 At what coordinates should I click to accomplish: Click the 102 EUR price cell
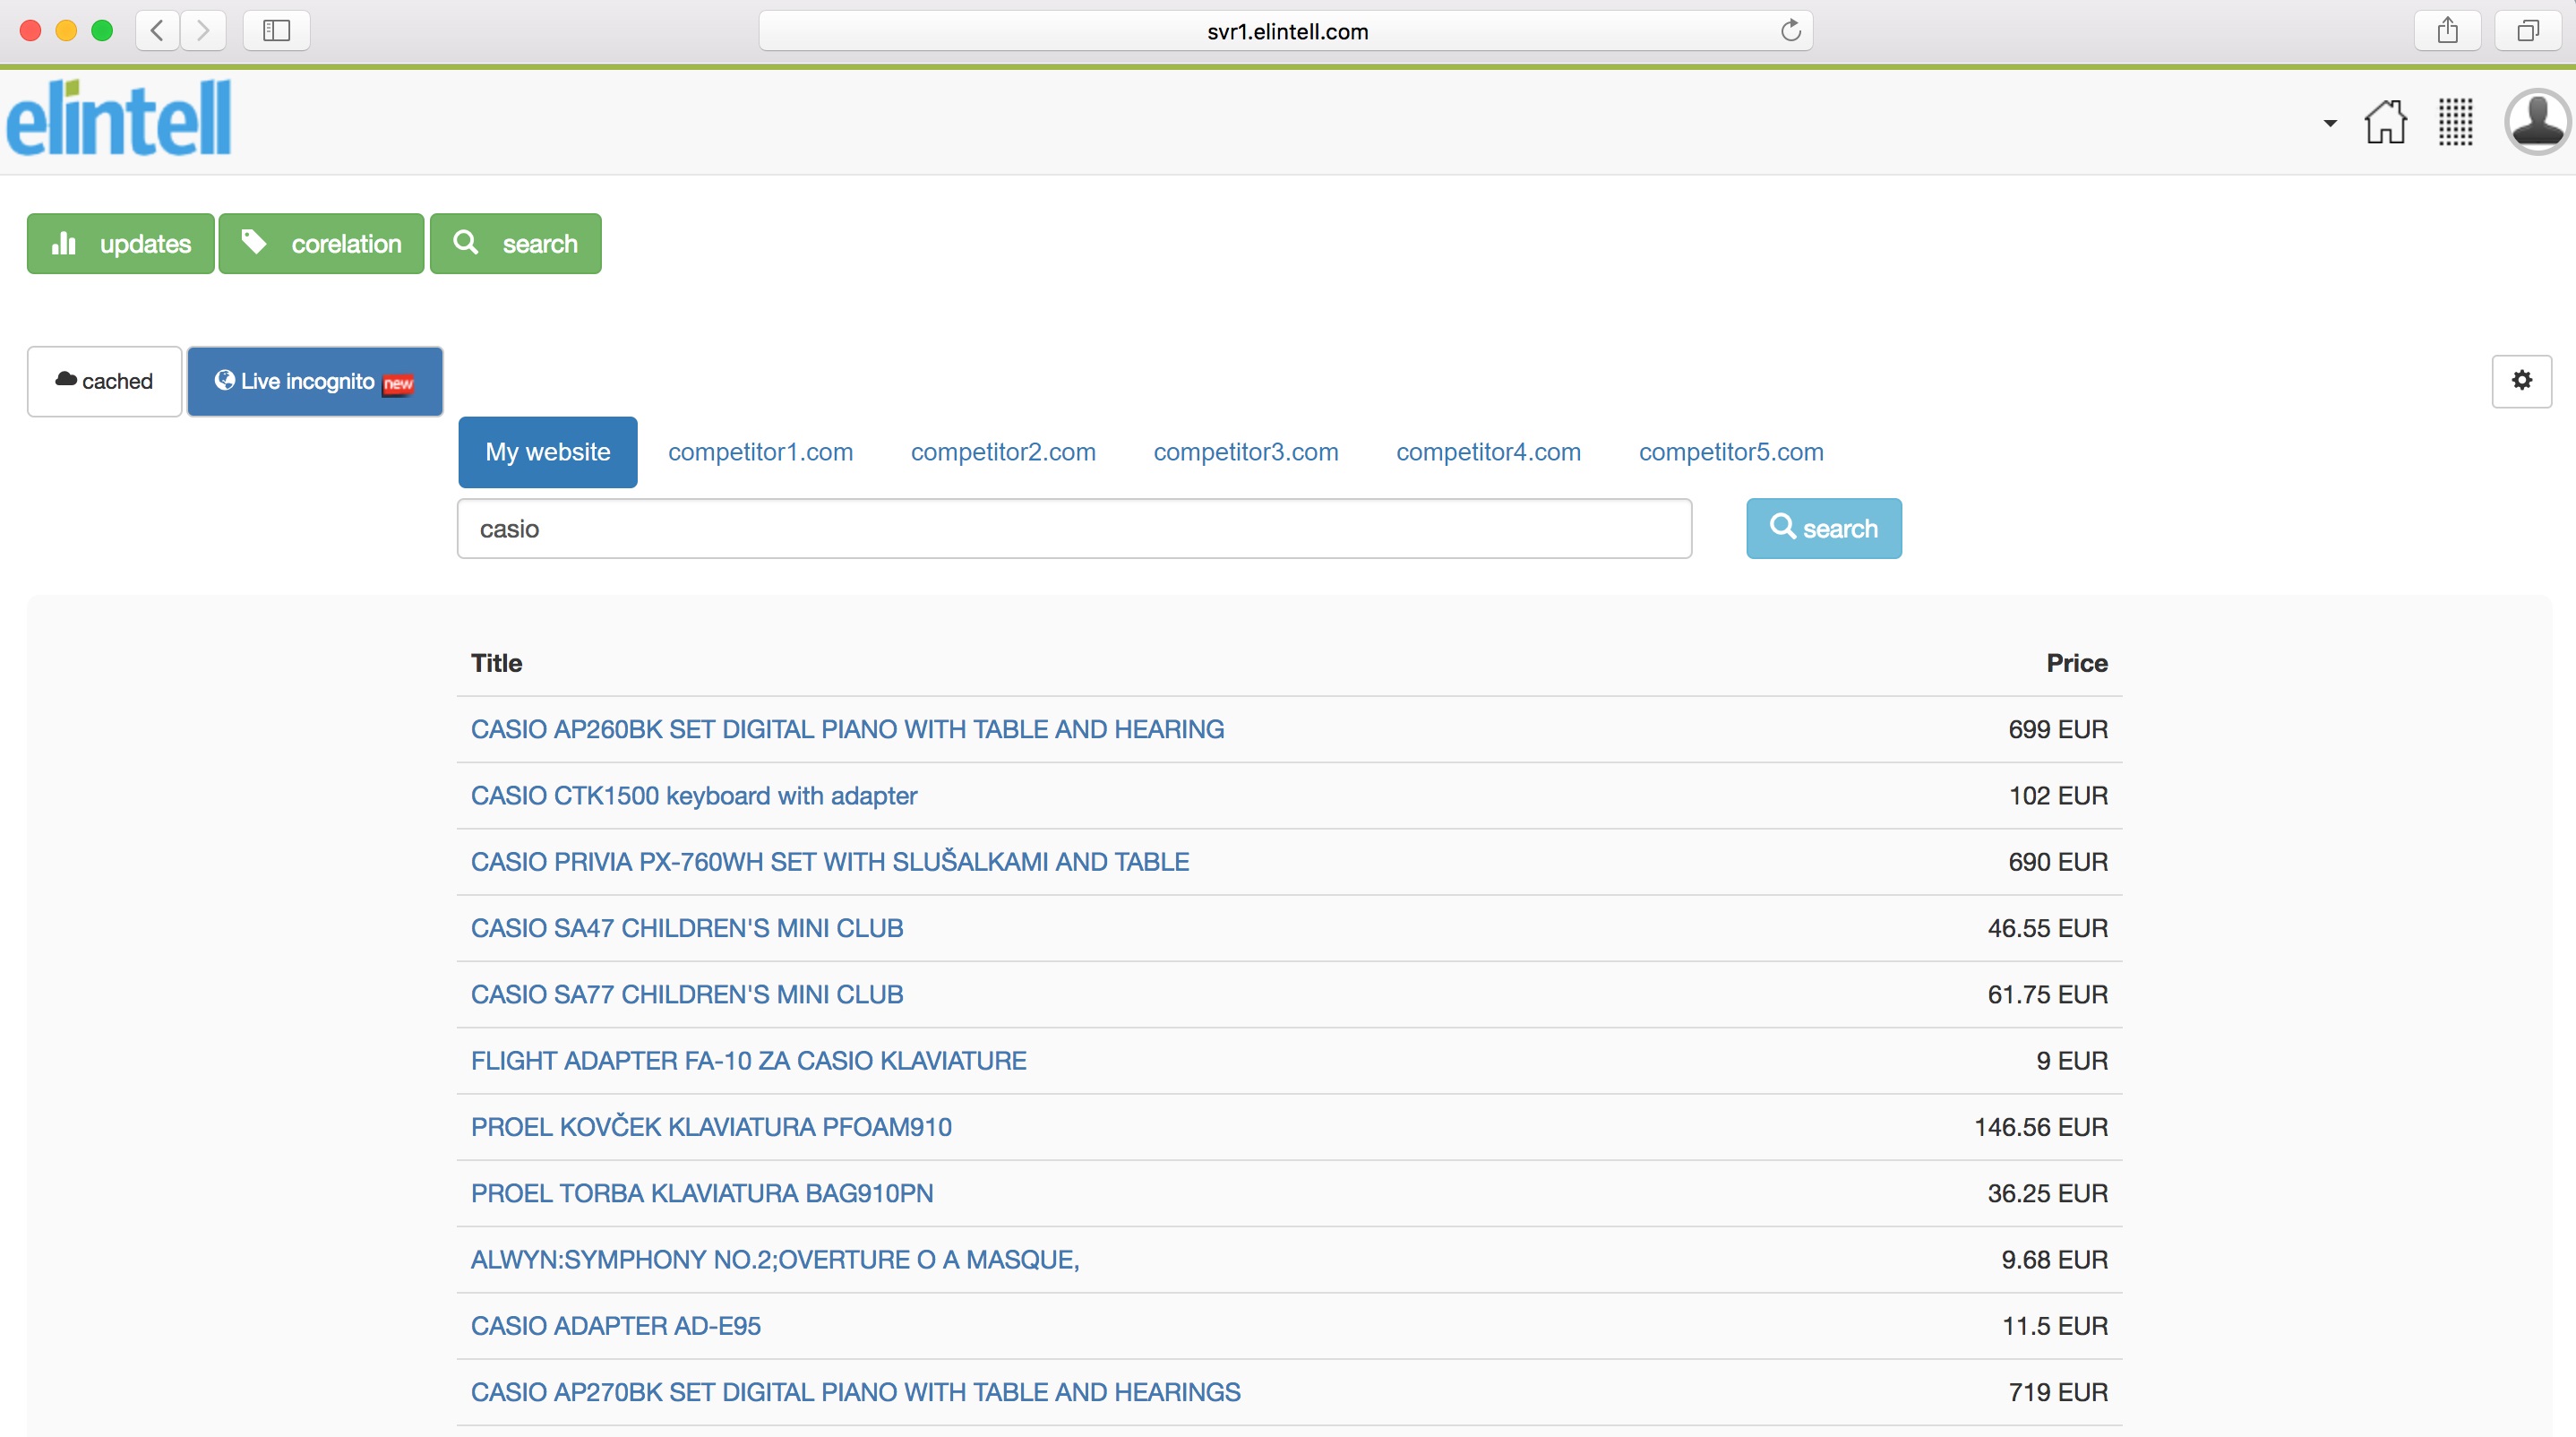(2058, 795)
